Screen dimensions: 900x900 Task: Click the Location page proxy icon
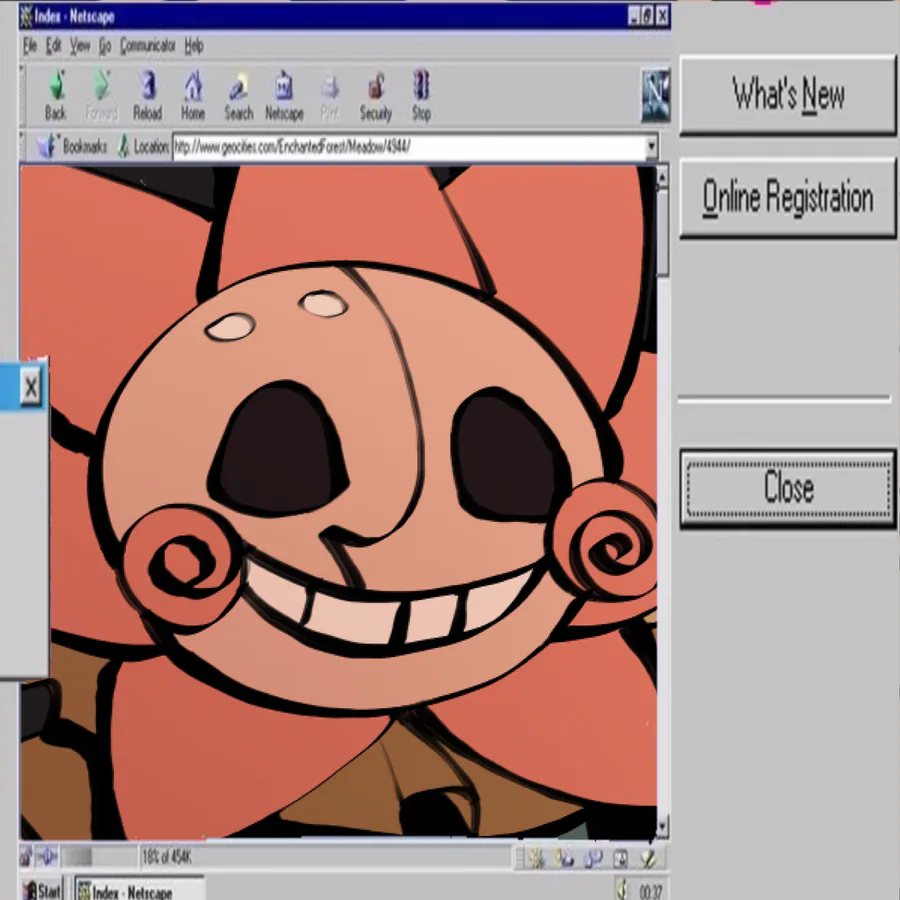123,147
